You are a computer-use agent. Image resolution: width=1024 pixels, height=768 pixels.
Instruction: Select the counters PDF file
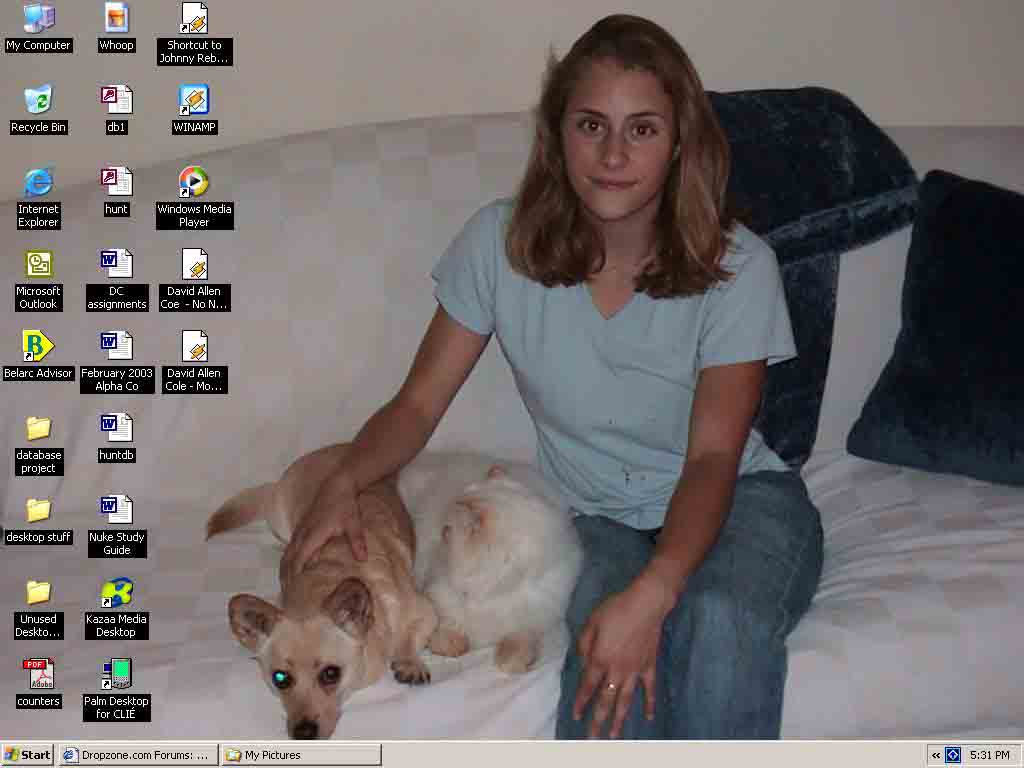coord(38,675)
